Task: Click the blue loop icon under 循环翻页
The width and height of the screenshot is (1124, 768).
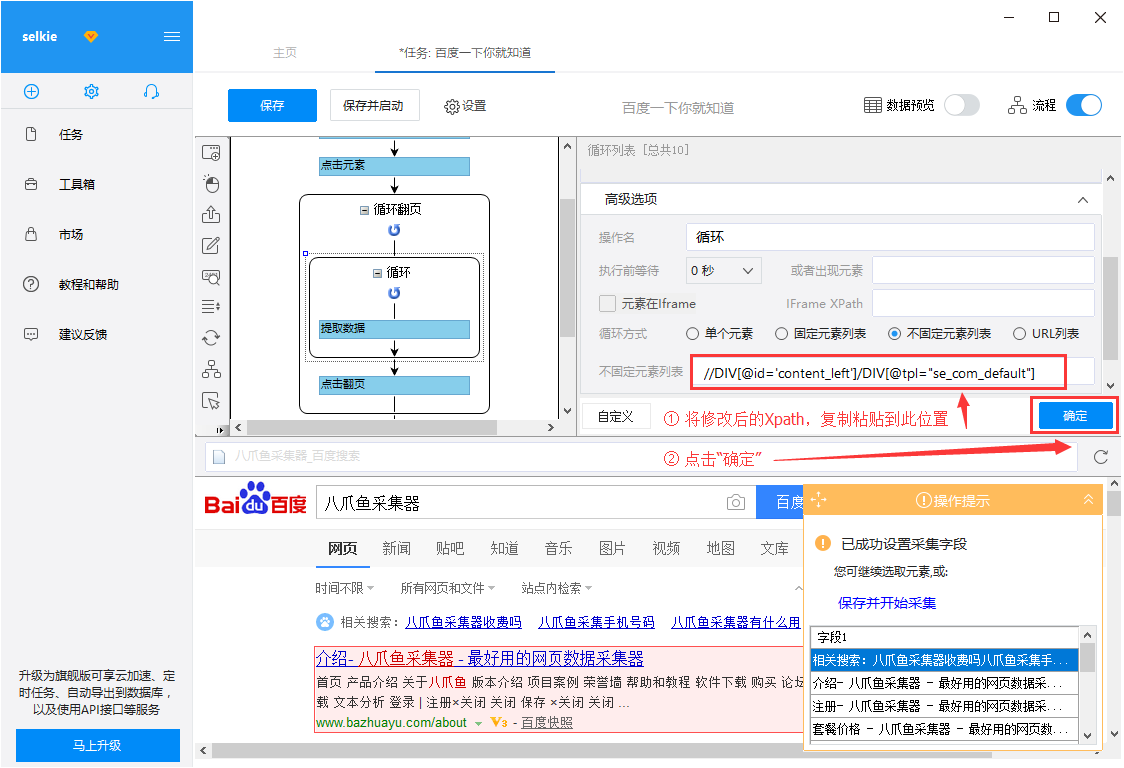Action: click(x=394, y=230)
